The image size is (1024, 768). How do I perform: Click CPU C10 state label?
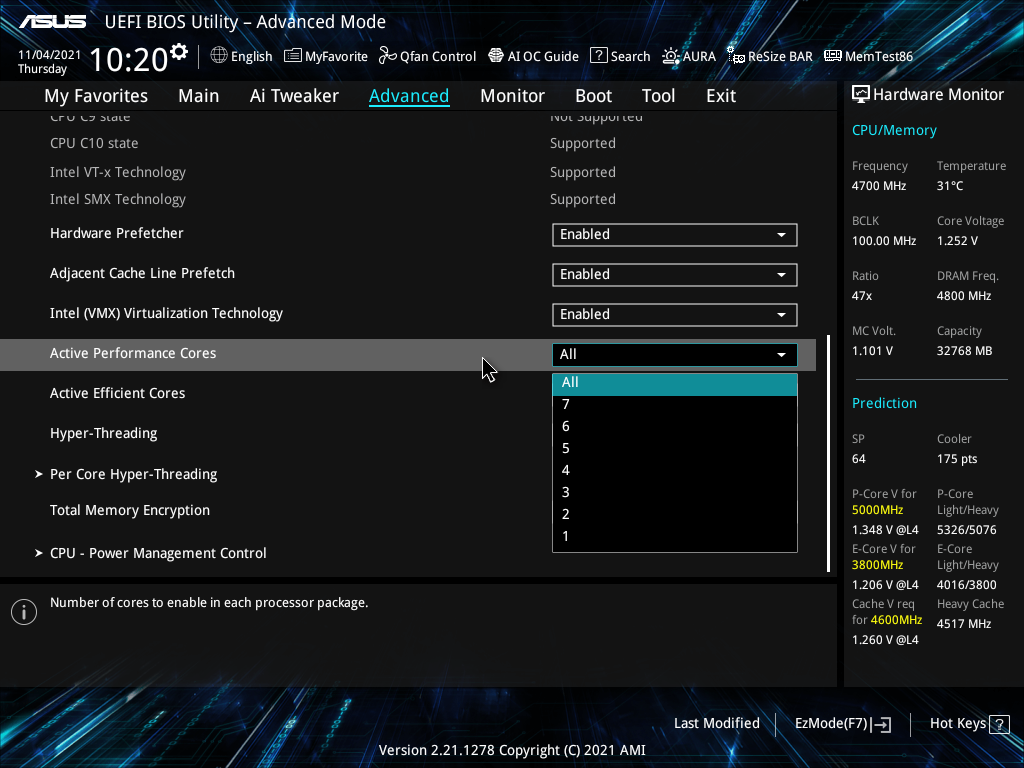tap(94, 144)
